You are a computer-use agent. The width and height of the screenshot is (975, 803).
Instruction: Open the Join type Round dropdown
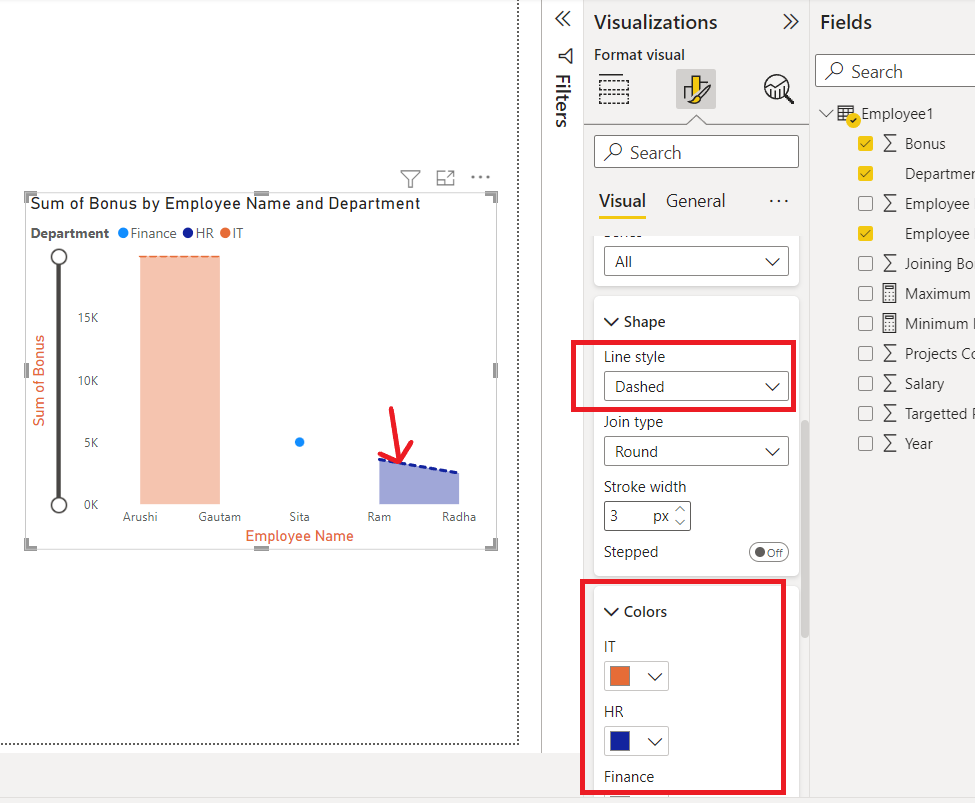[x=696, y=452]
